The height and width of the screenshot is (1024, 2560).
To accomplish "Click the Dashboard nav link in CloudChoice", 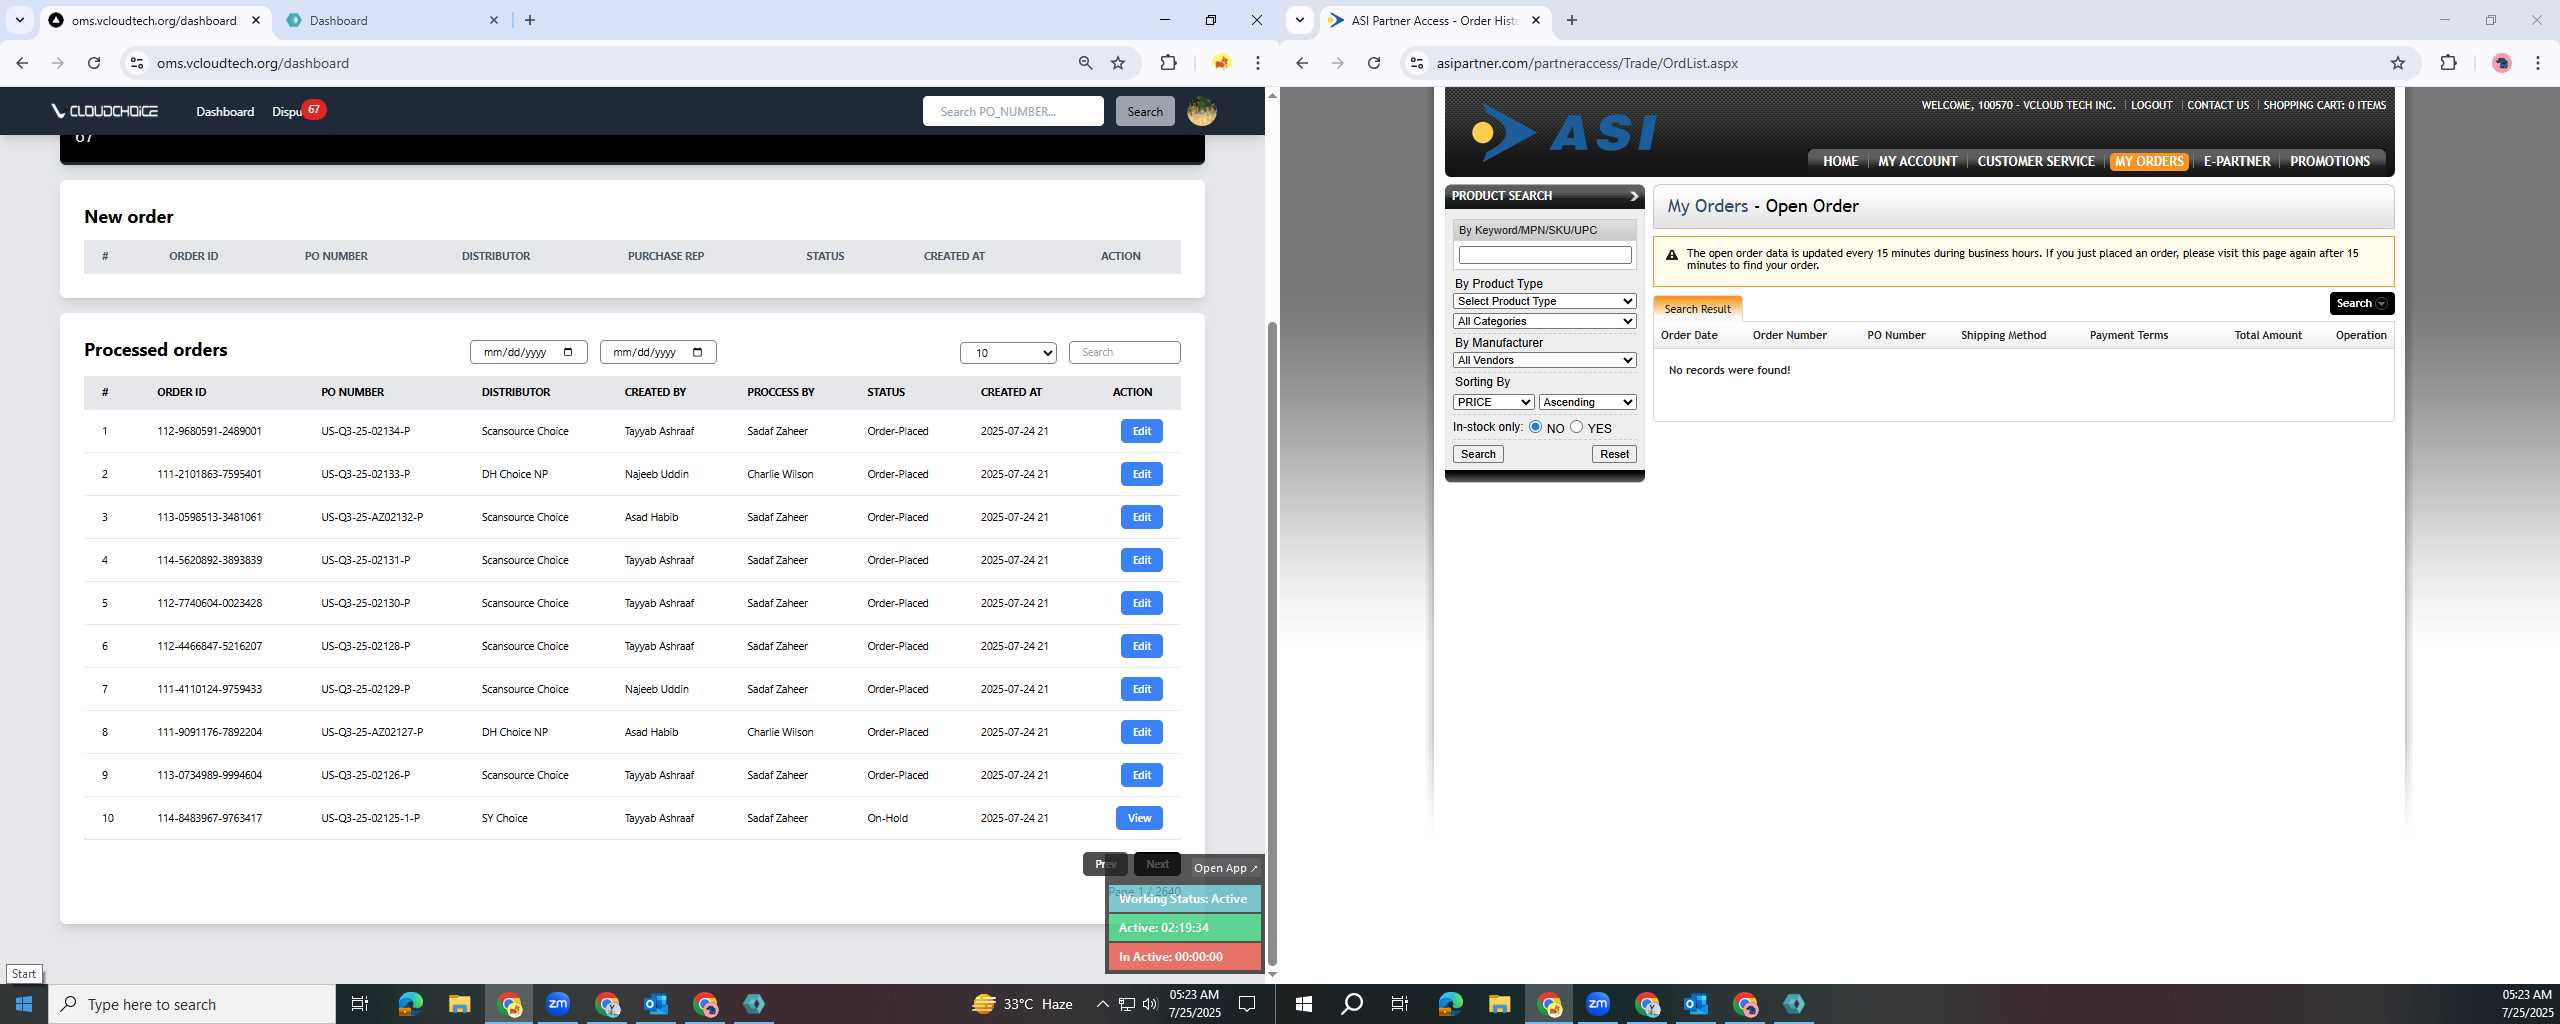I will point(225,111).
